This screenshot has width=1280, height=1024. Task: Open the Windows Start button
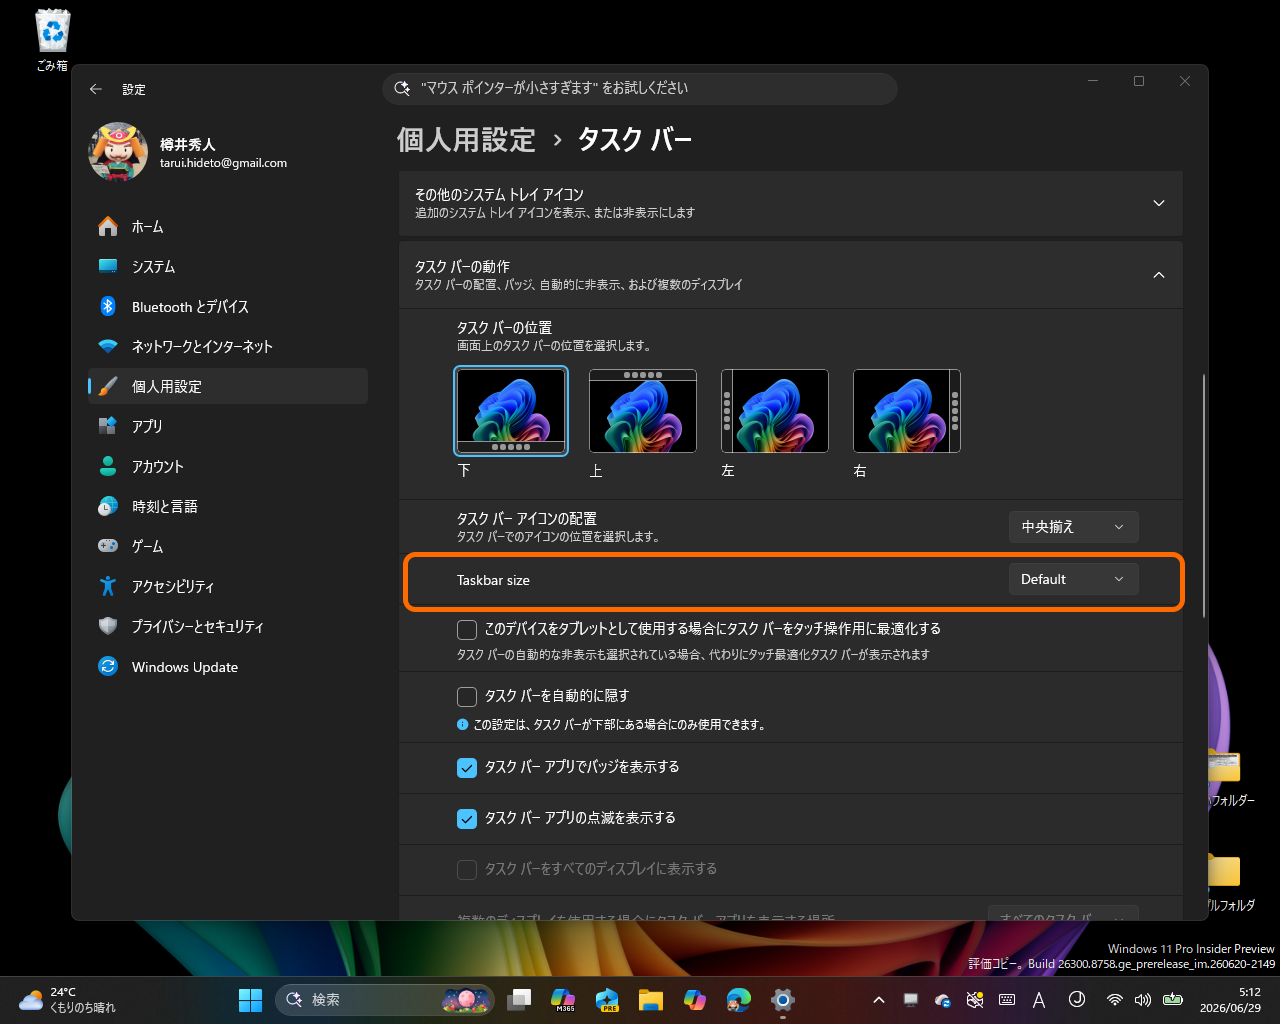(x=250, y=999)
